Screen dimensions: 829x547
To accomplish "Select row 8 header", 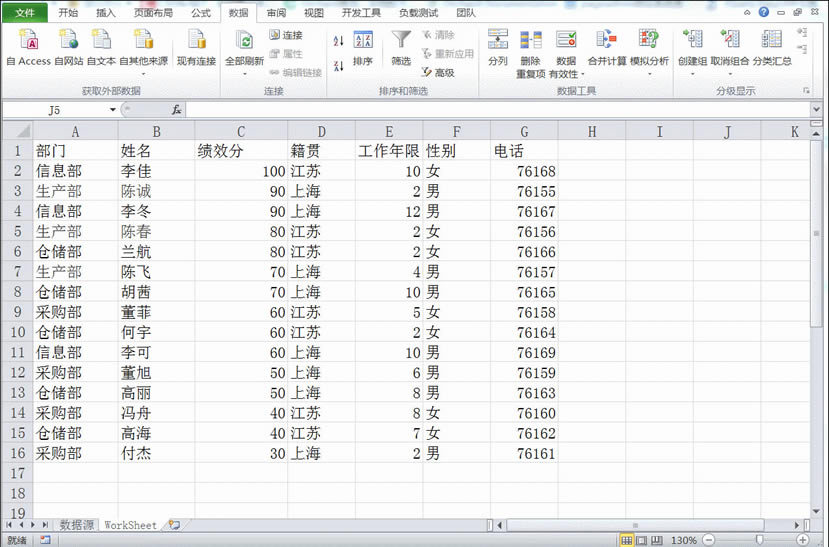I will [17, 292].
